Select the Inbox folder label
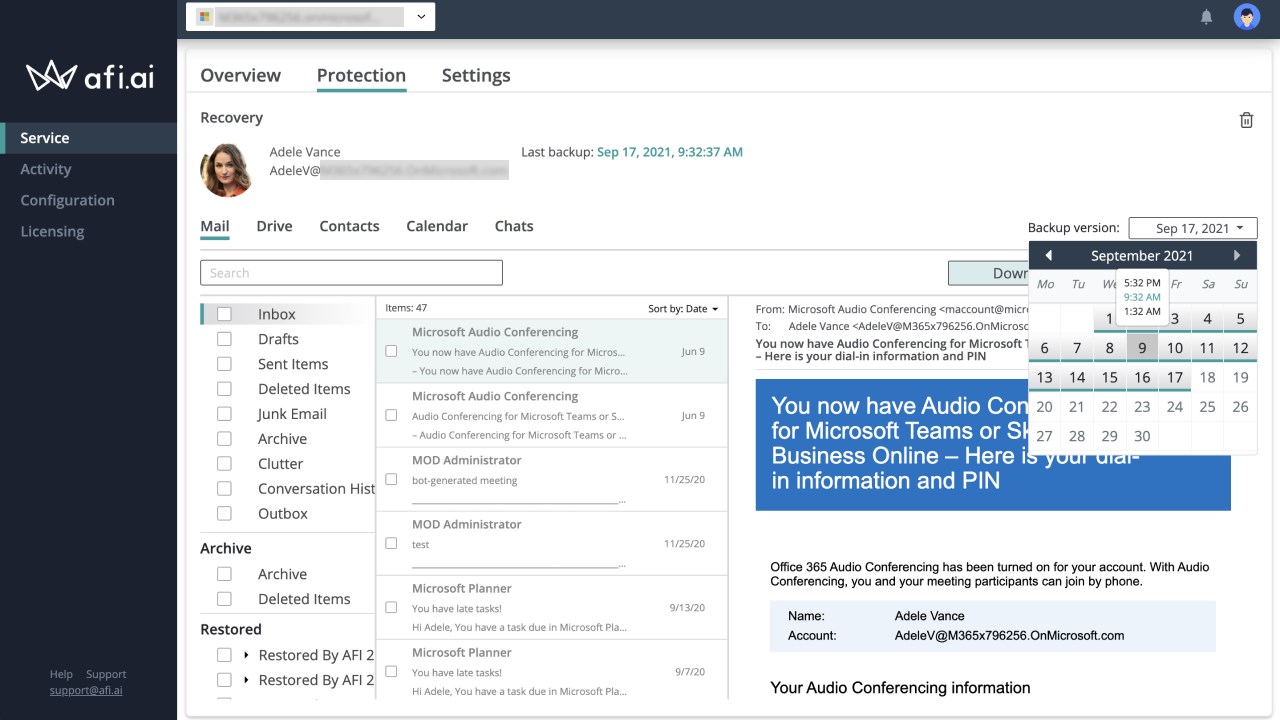 pyautogui.click(x=277, y=314)
